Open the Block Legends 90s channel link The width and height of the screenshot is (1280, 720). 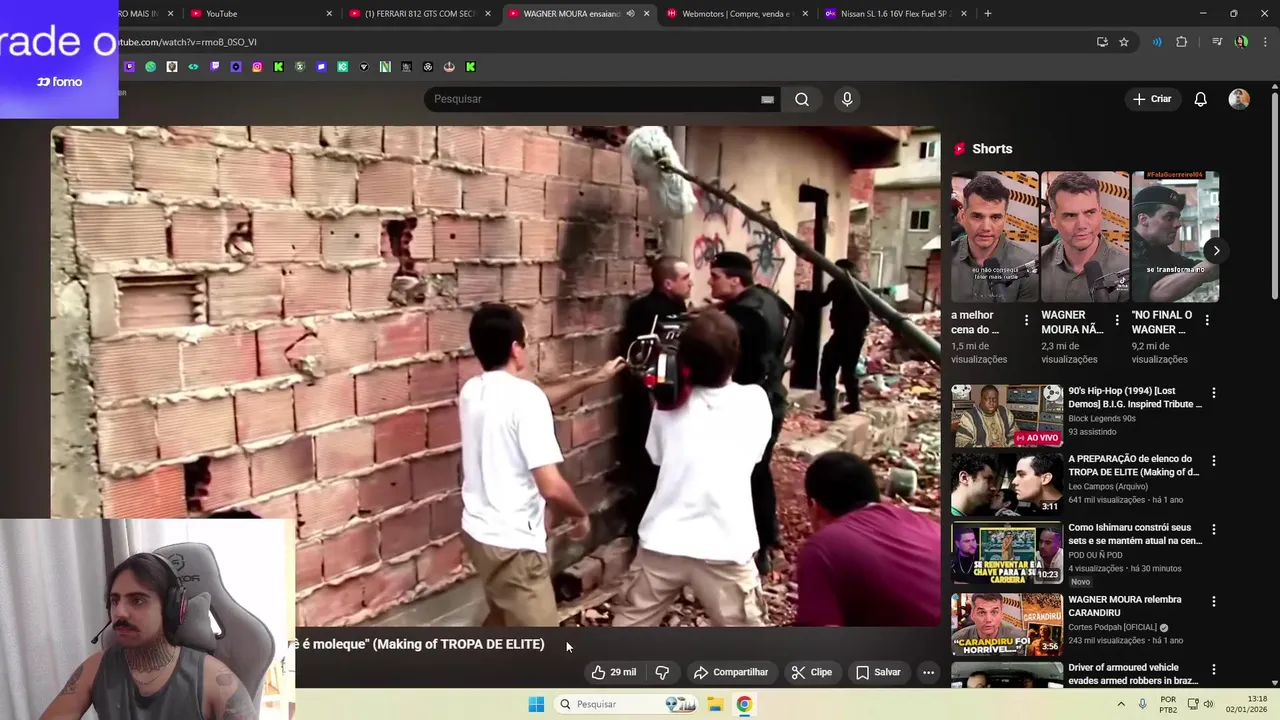1102,418
